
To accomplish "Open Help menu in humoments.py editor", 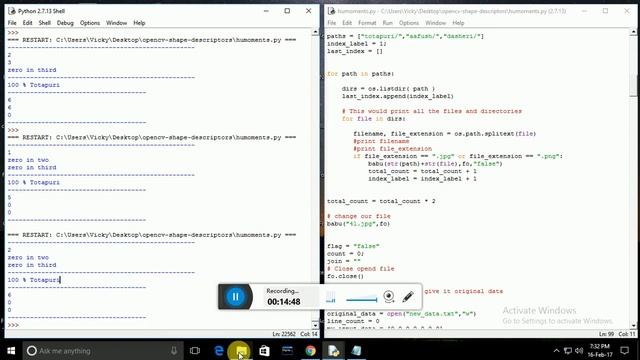I will click(458, 23).
